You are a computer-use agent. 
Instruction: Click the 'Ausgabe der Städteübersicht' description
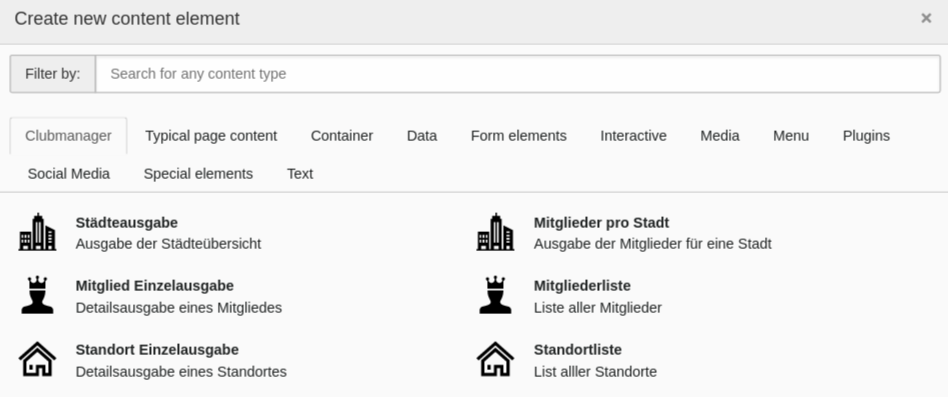click(169, 244)
